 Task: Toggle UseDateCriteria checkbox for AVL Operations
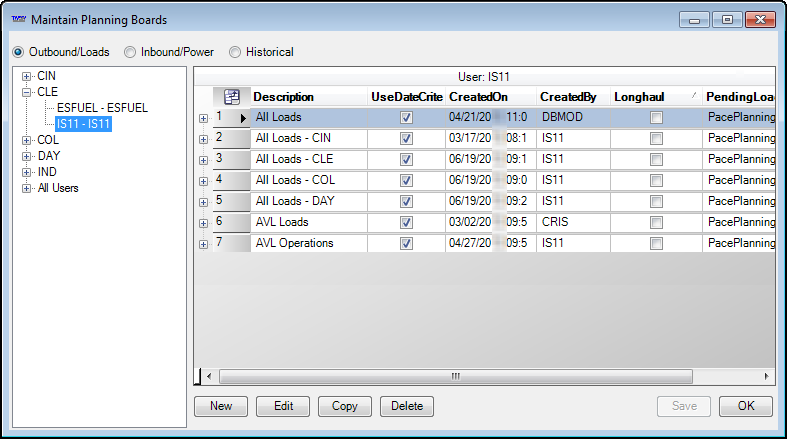[x=407, y=244]
